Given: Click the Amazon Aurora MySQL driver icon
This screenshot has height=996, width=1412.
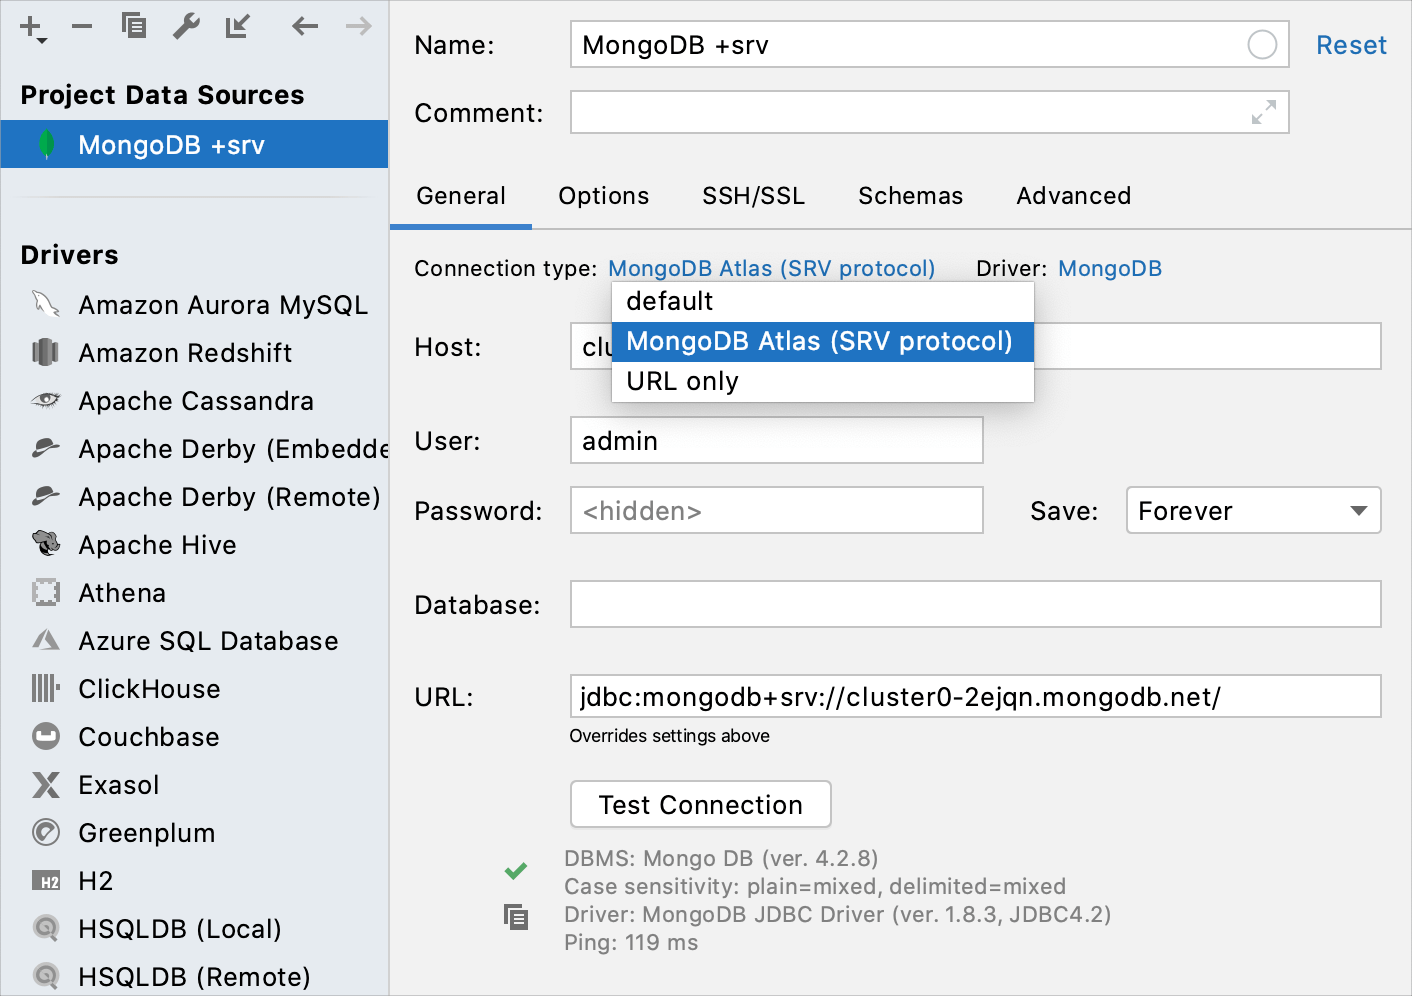Looking at the screenshot, I should click(x=46, y=304).
